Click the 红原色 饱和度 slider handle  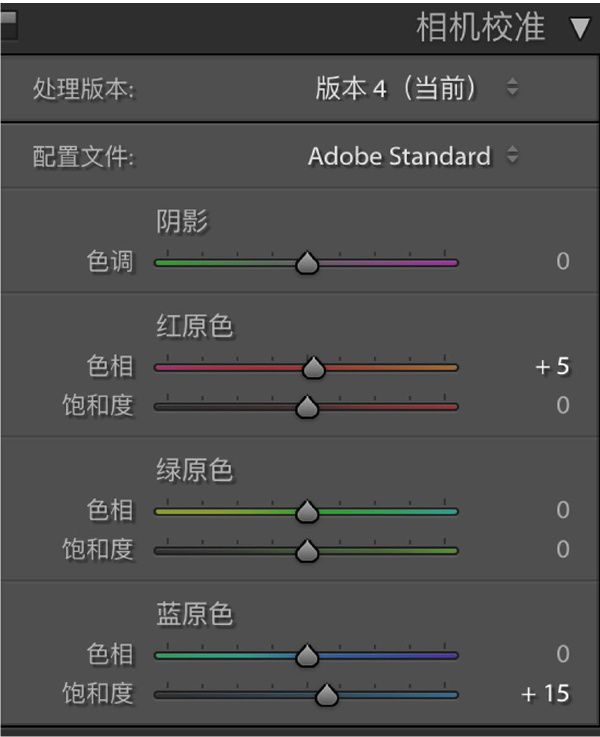tap(307, 406)
